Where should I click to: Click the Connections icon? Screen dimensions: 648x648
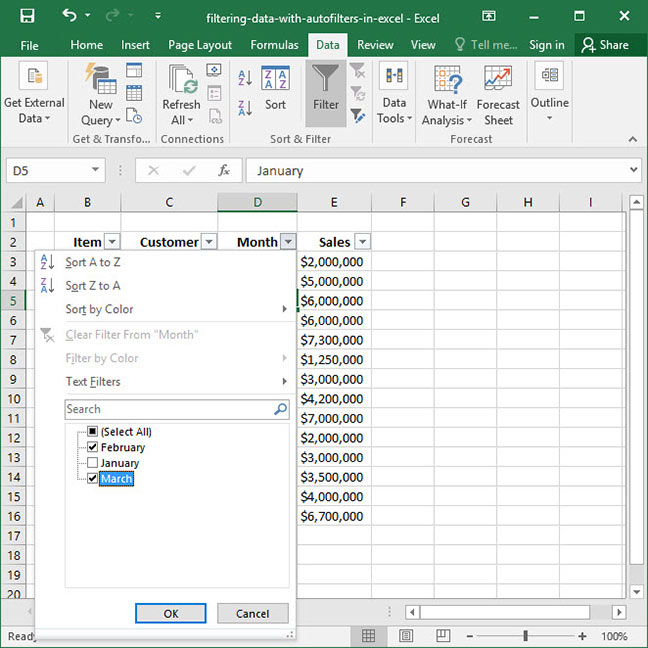click(x=214, y=70)
